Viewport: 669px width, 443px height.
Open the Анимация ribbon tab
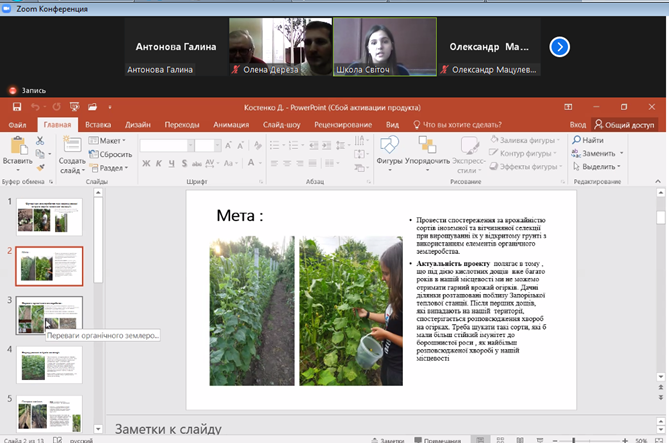231,124
